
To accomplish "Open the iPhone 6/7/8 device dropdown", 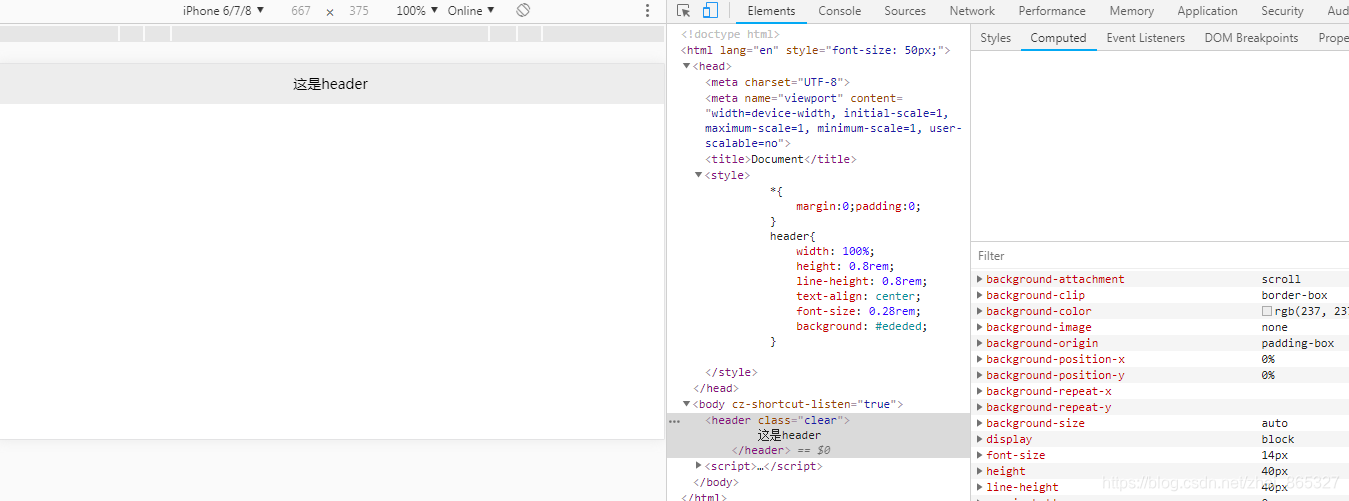I will [224, 10].
